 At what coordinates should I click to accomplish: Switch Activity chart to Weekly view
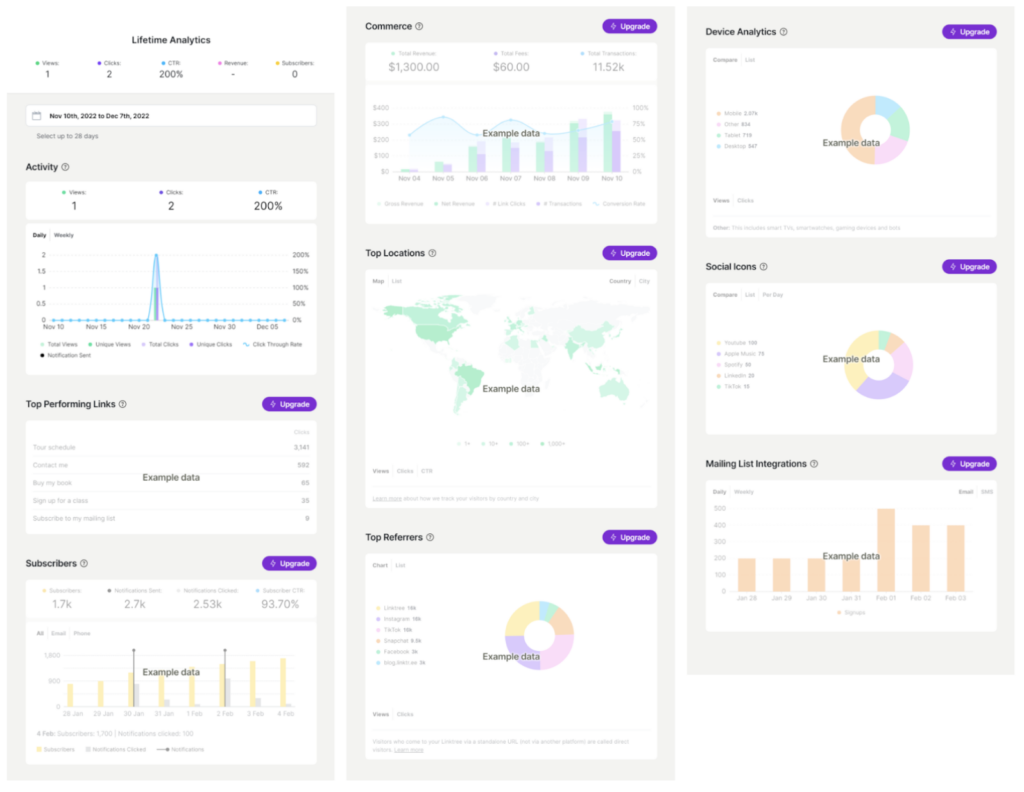(63, 235)
